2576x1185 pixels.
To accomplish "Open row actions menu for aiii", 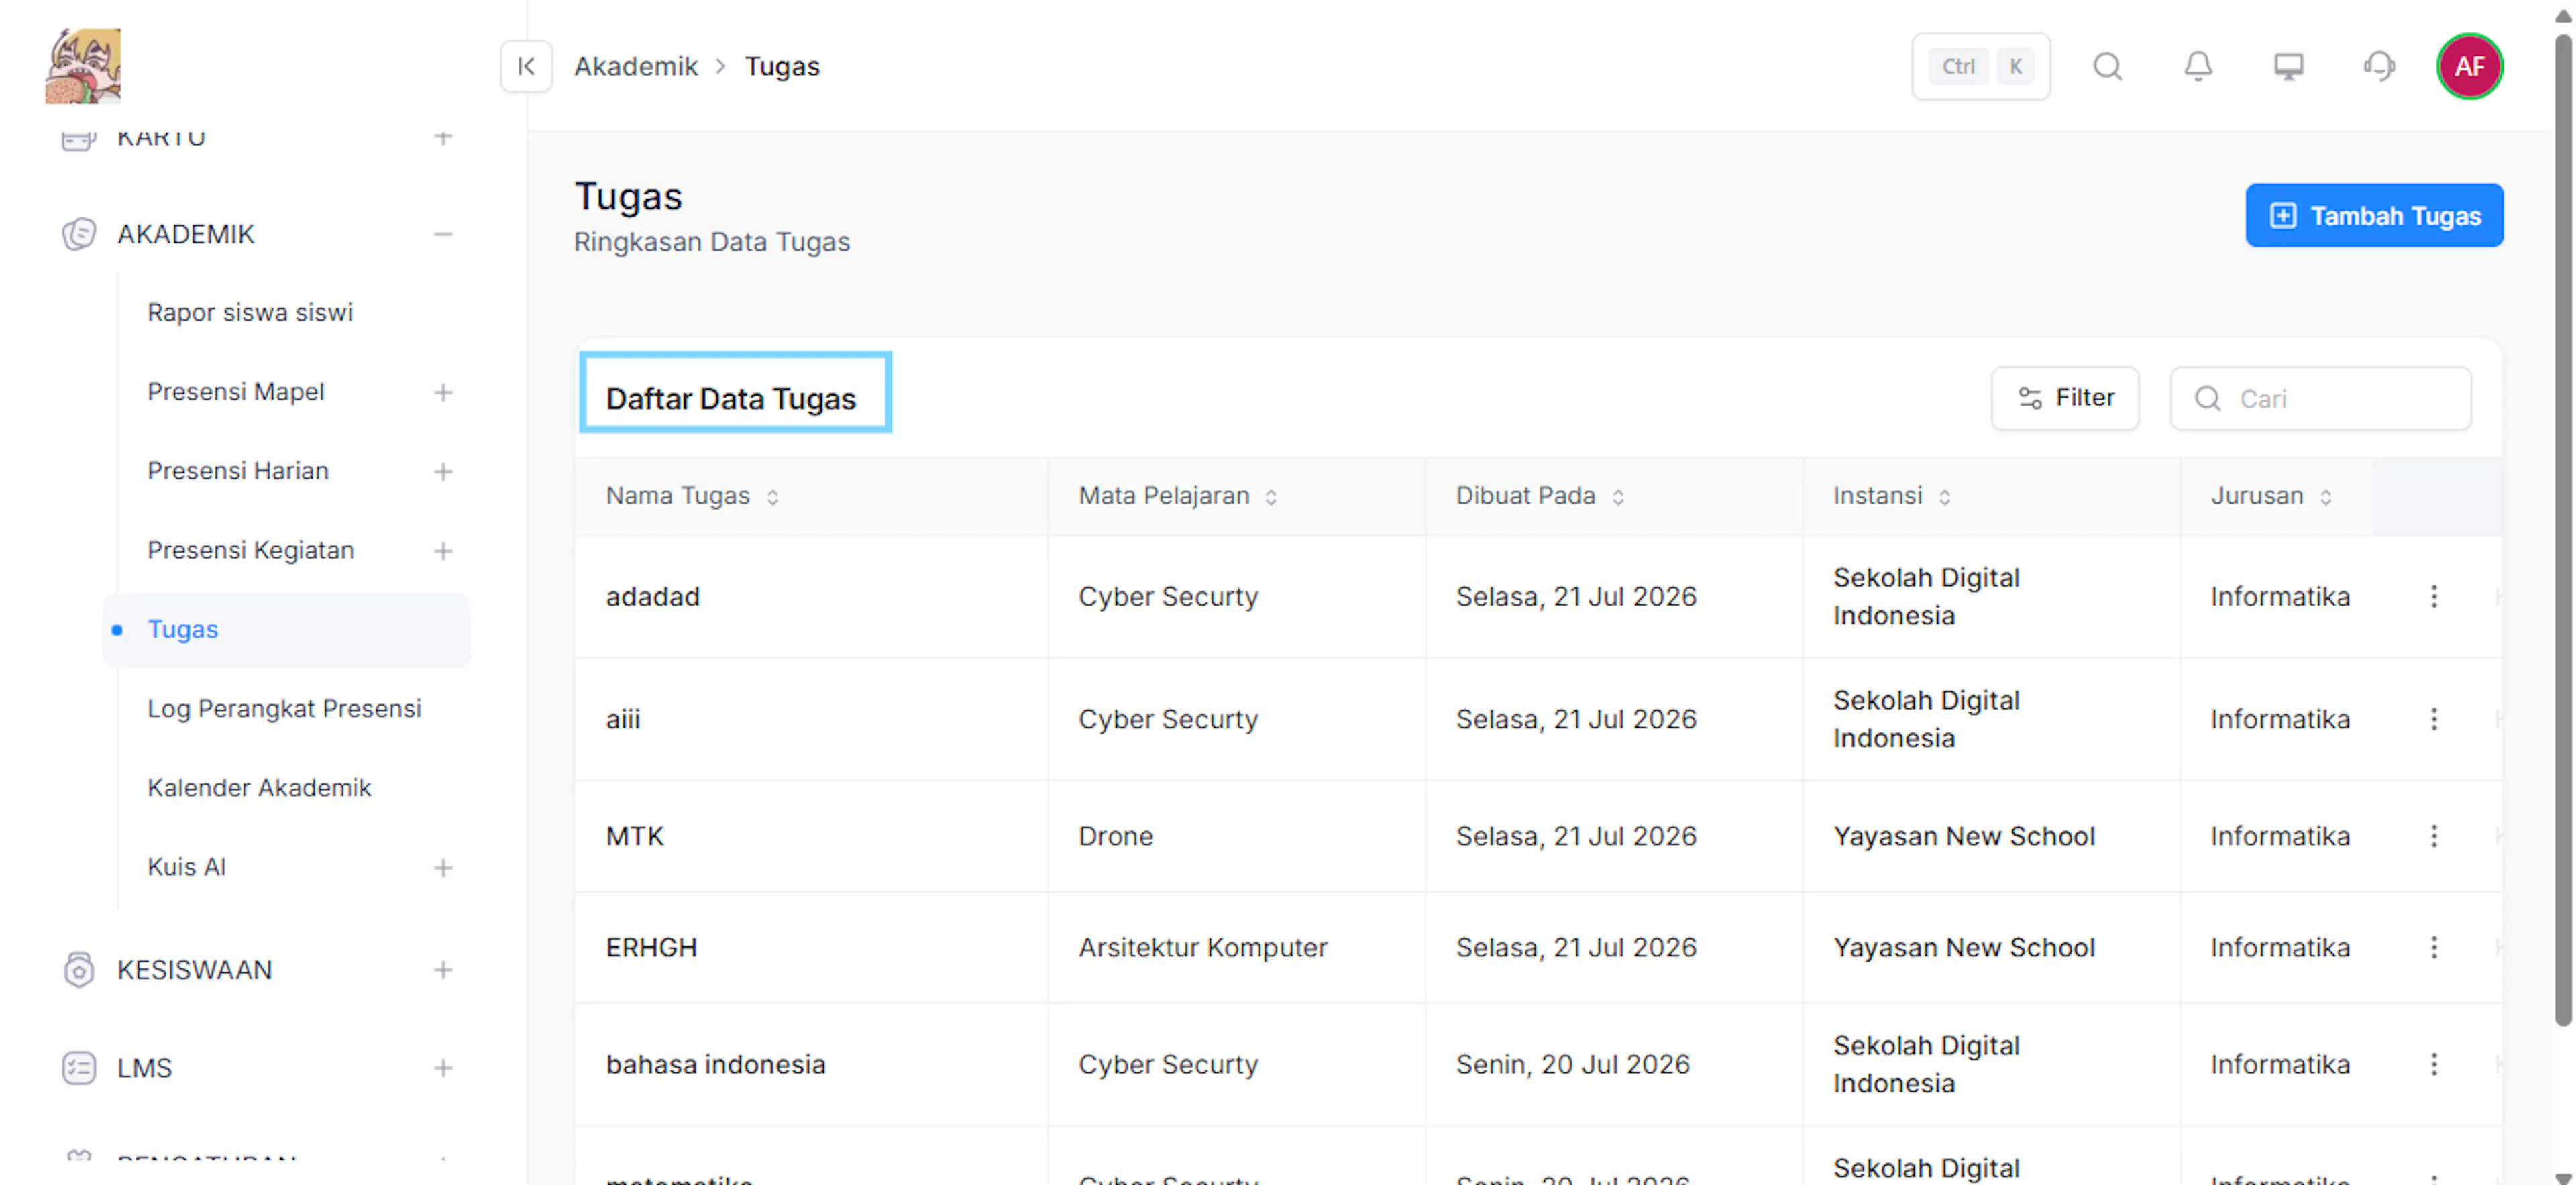I will (2434, 719).
